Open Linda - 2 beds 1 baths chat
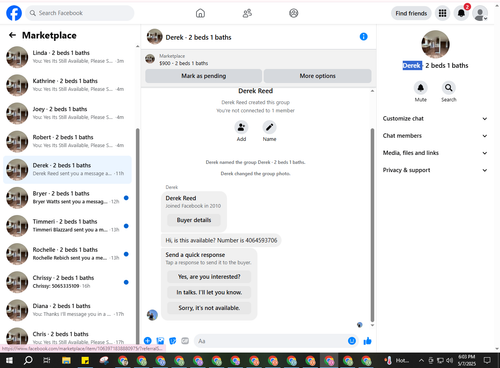500x368 pixels. pos(67,57)
